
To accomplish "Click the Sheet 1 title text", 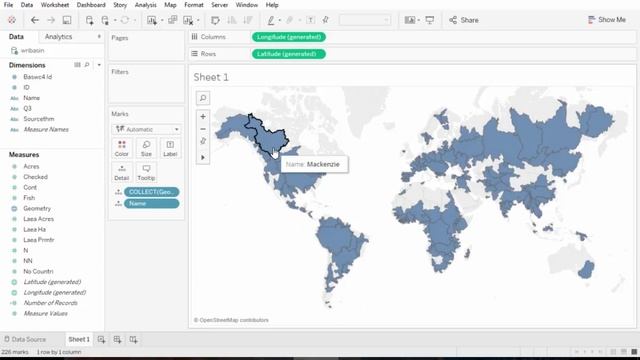I will tap(211, 77).
